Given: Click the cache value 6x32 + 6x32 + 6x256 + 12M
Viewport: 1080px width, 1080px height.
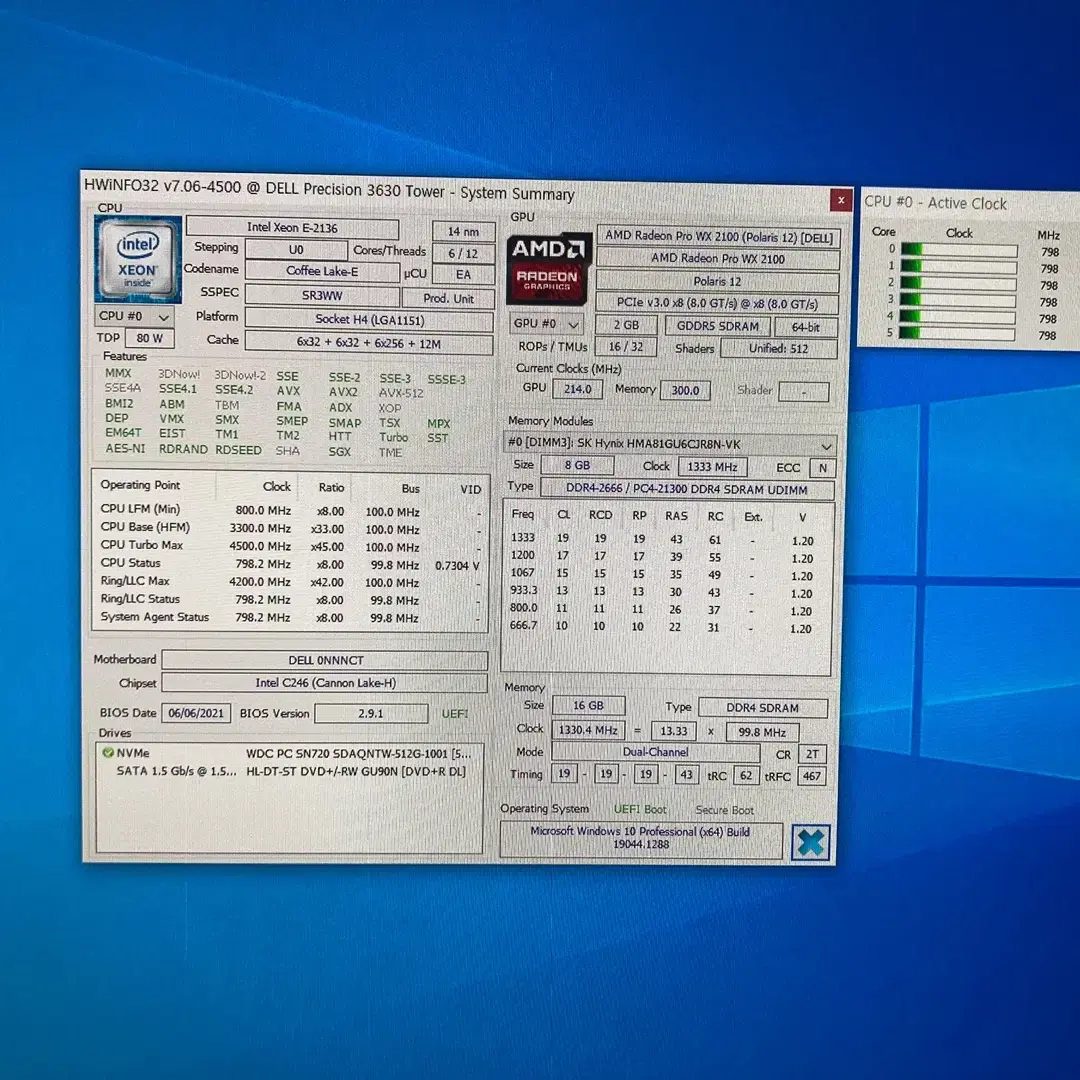Looking at the screenshot, I should coord(369,343).
